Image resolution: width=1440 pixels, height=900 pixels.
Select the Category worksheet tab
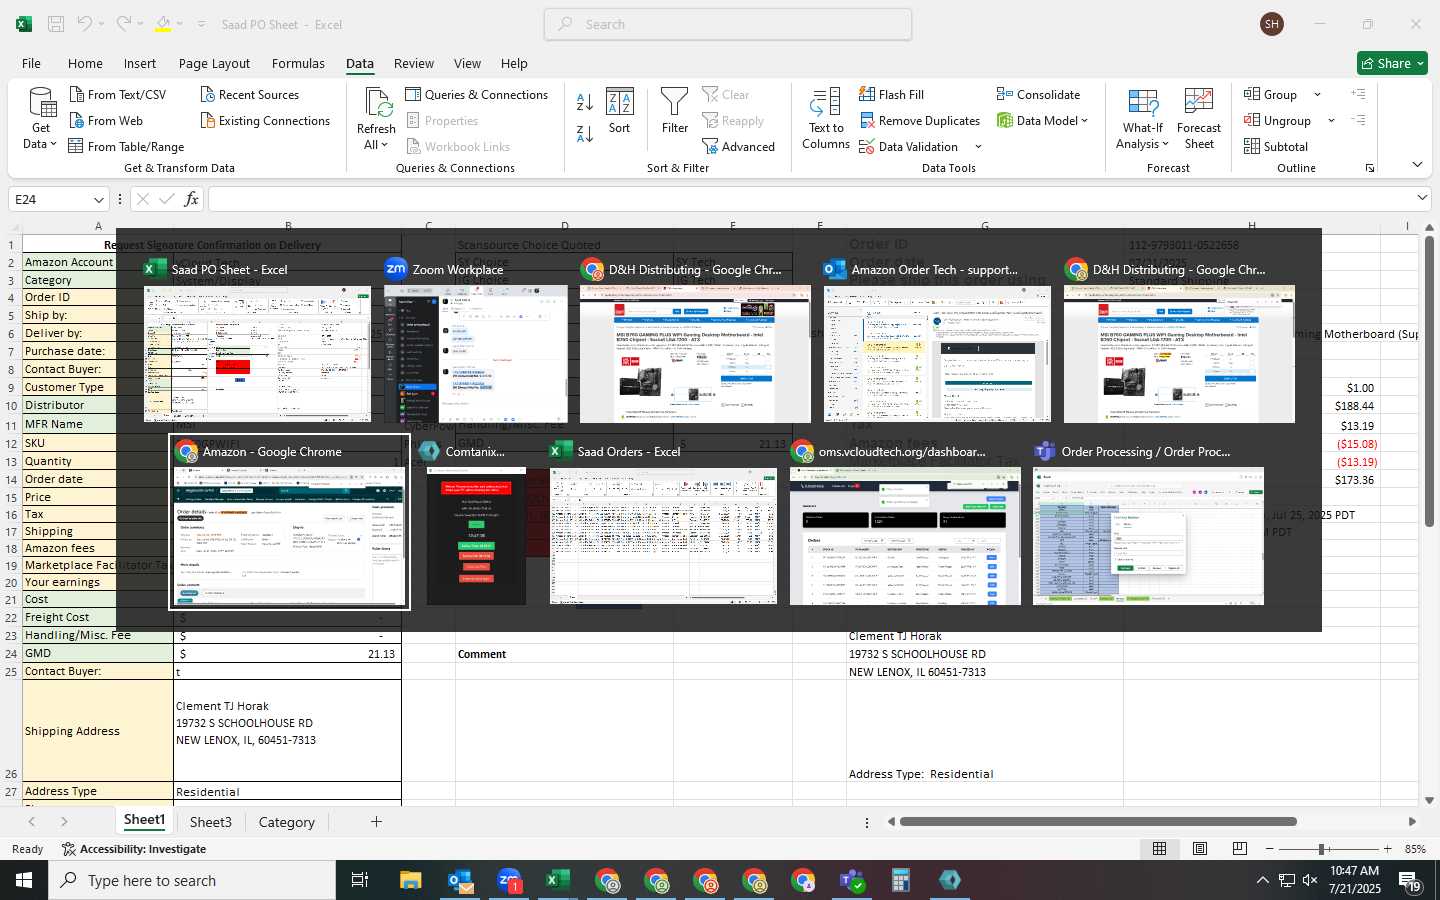[x=287, y=822]
